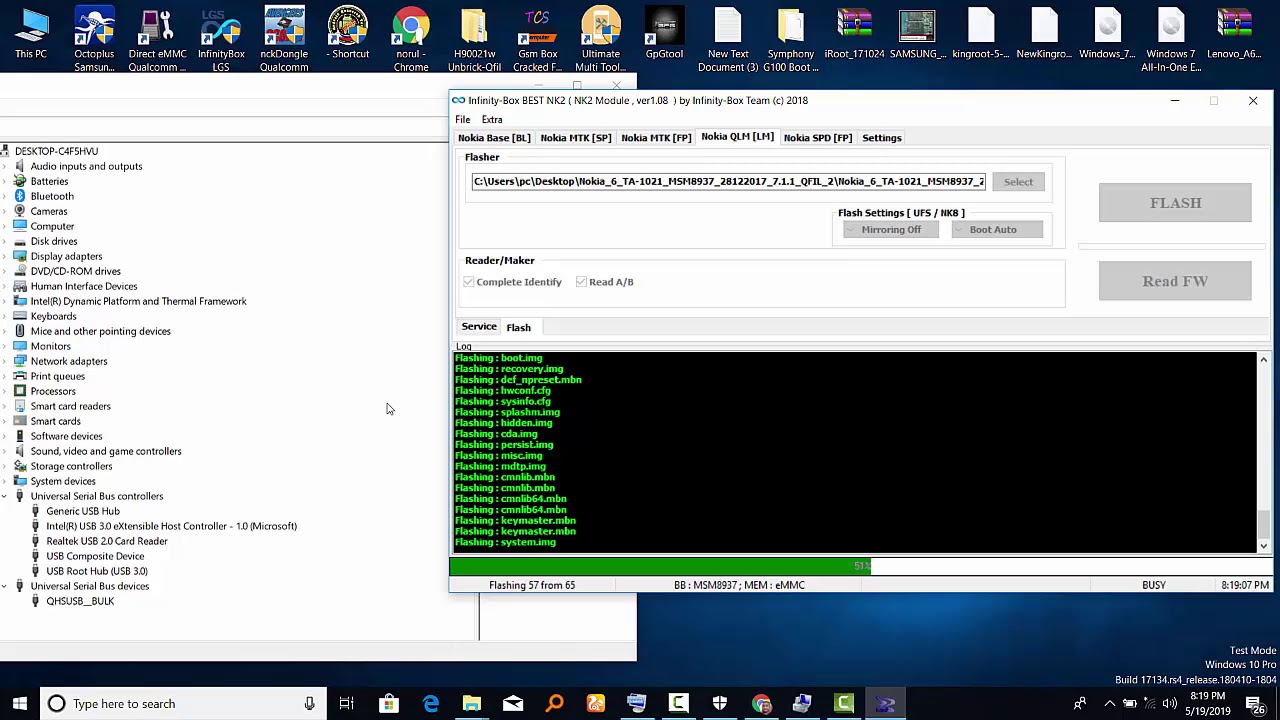Click firmware path input field

click(x=729, y=182)
